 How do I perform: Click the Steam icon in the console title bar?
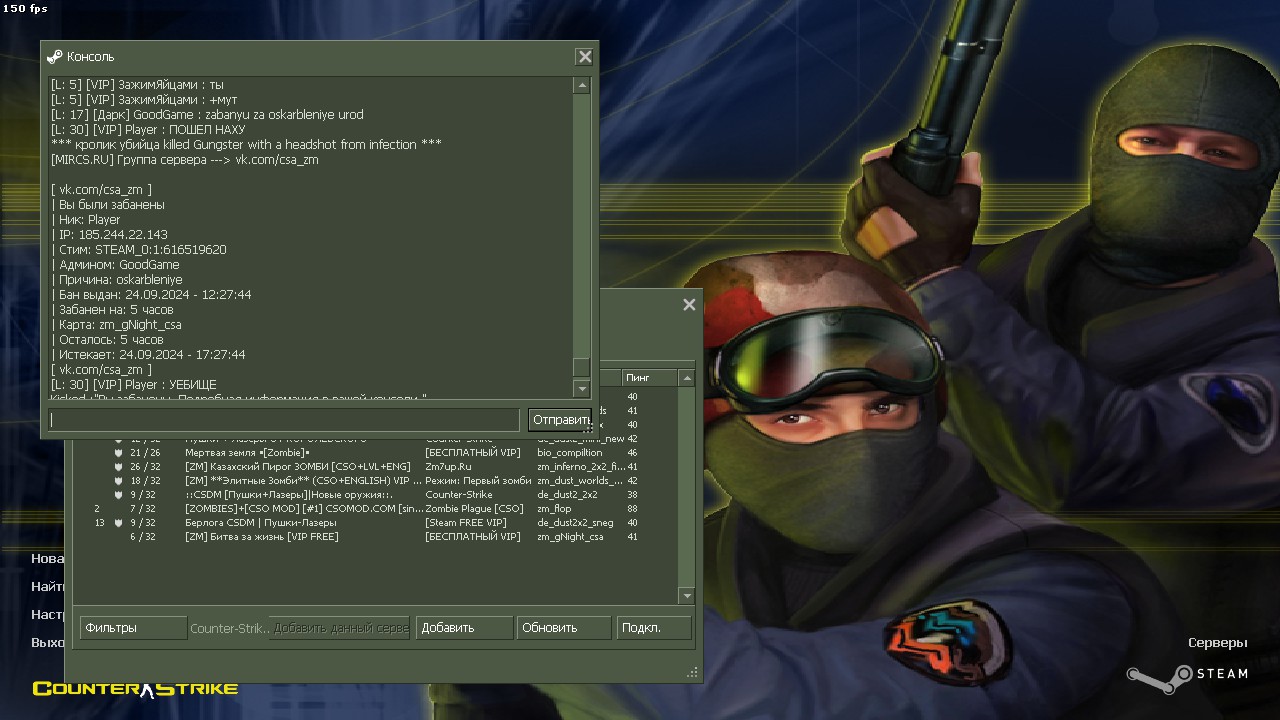point(55,57)
